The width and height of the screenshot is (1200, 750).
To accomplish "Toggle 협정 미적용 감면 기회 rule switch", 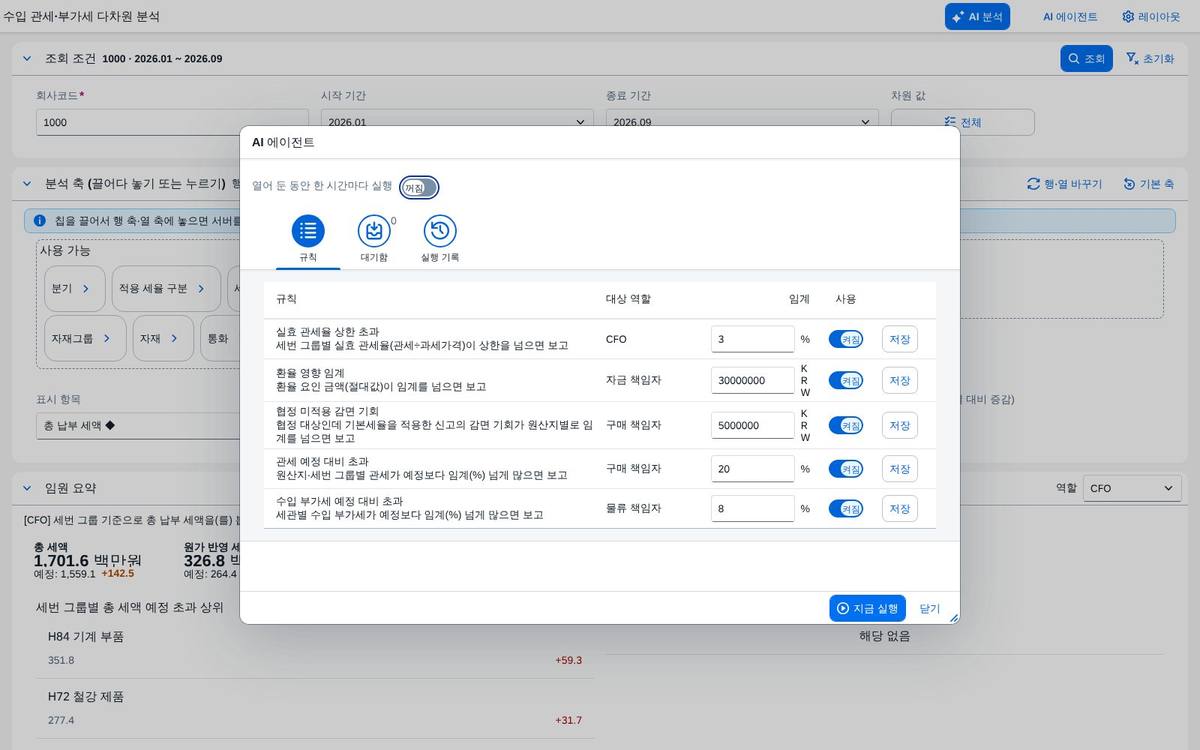I will (x=846, y=425).
